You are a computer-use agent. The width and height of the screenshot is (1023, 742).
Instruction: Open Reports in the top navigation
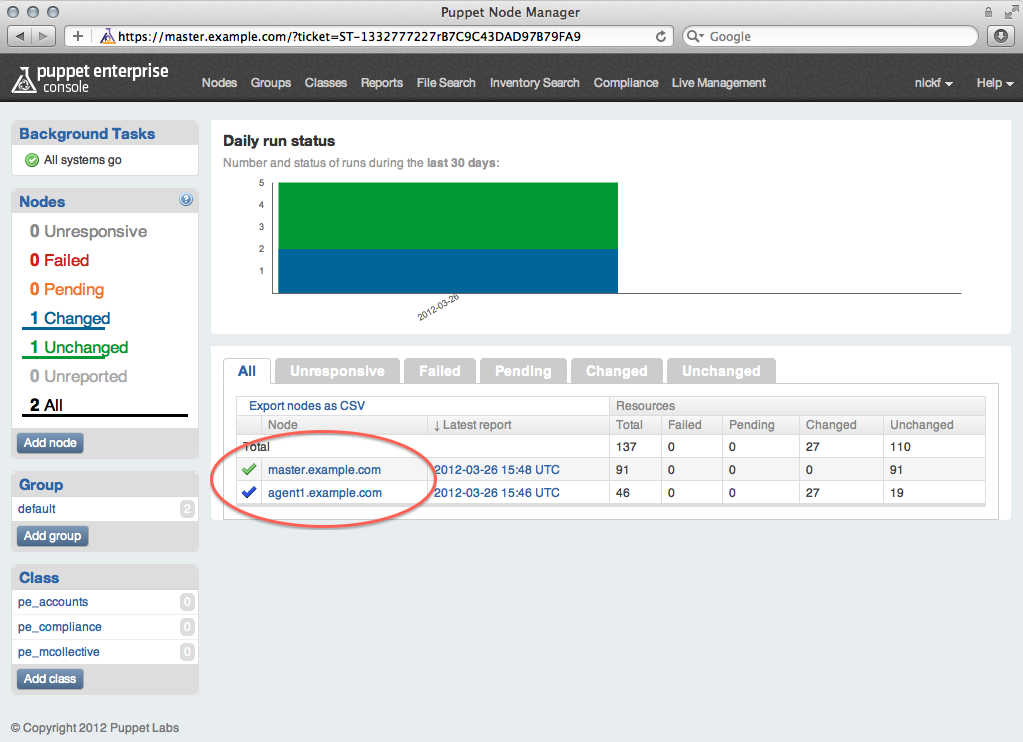(382, 83)
